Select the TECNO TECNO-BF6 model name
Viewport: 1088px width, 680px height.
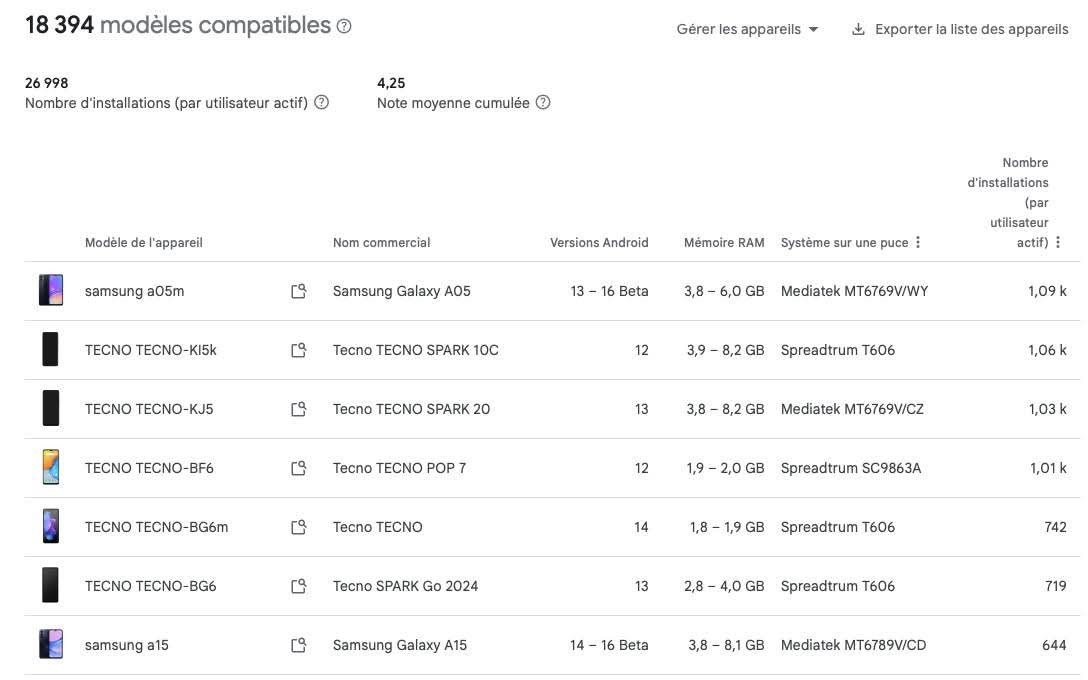(x=149, y=468)
